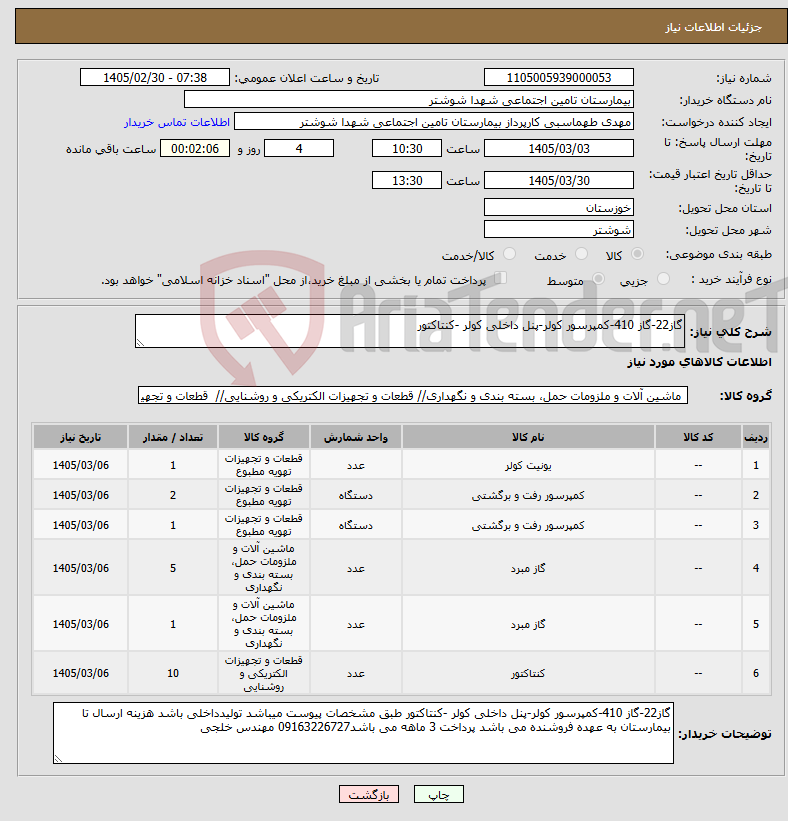Screen dimensions: 788x821
Task: Open the اطلاعات تماس خریدار link
Action: pyautogui.click(x=176, y=122)
